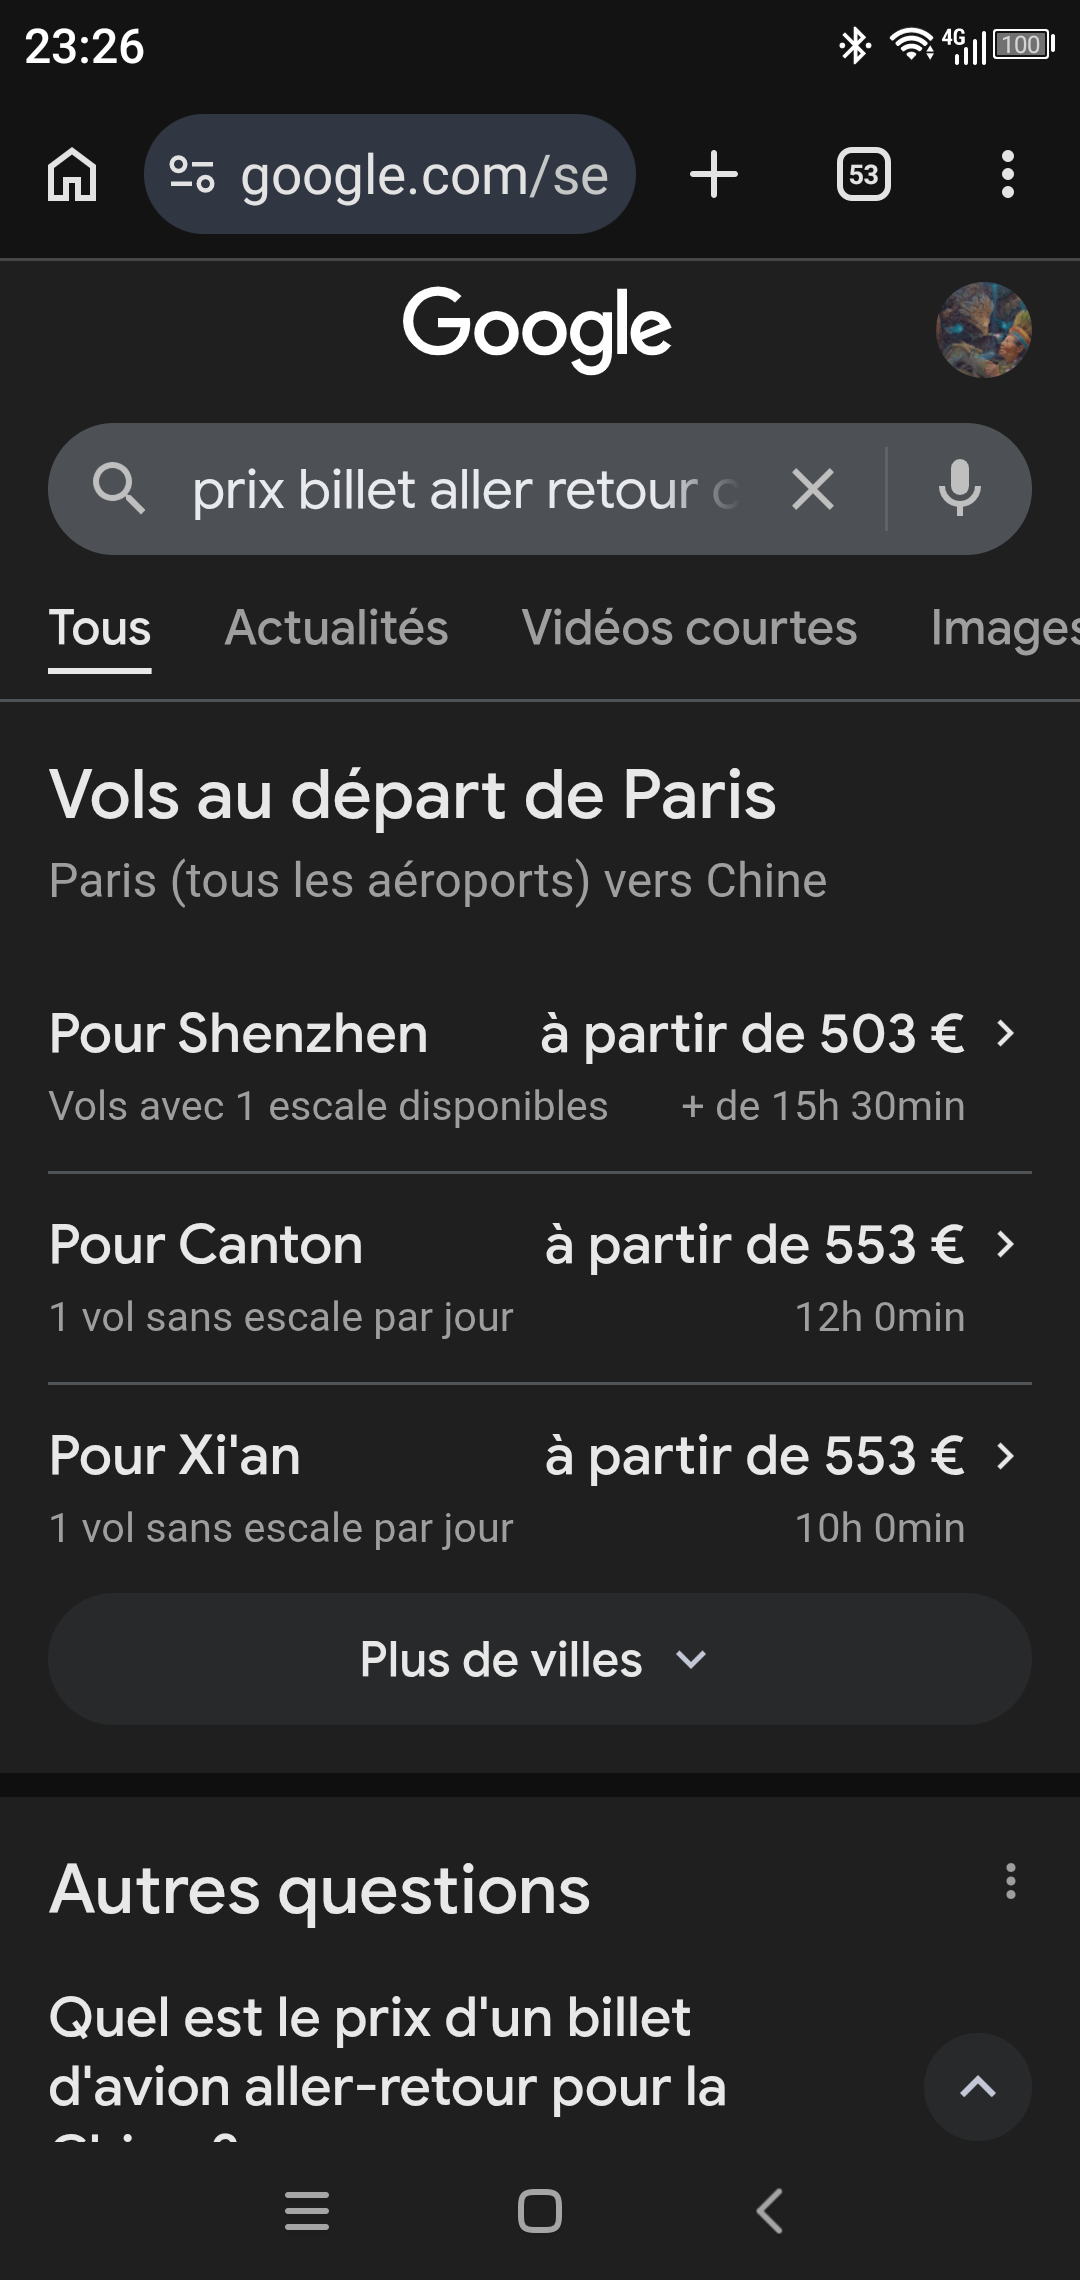1080x2280 pixels.
Task: Start voice search with microphone icon
Action: click(959, 489)
